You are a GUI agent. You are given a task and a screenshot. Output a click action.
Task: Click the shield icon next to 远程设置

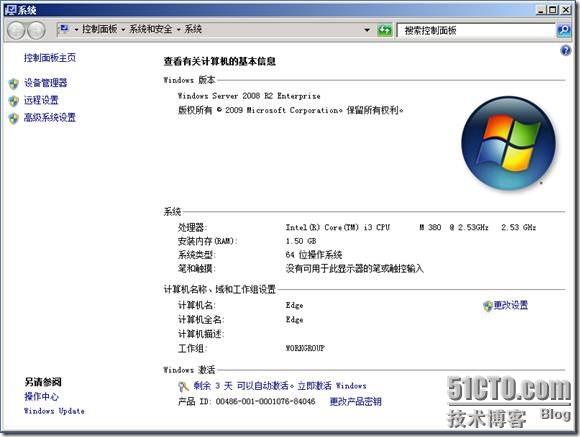[14, 101]
